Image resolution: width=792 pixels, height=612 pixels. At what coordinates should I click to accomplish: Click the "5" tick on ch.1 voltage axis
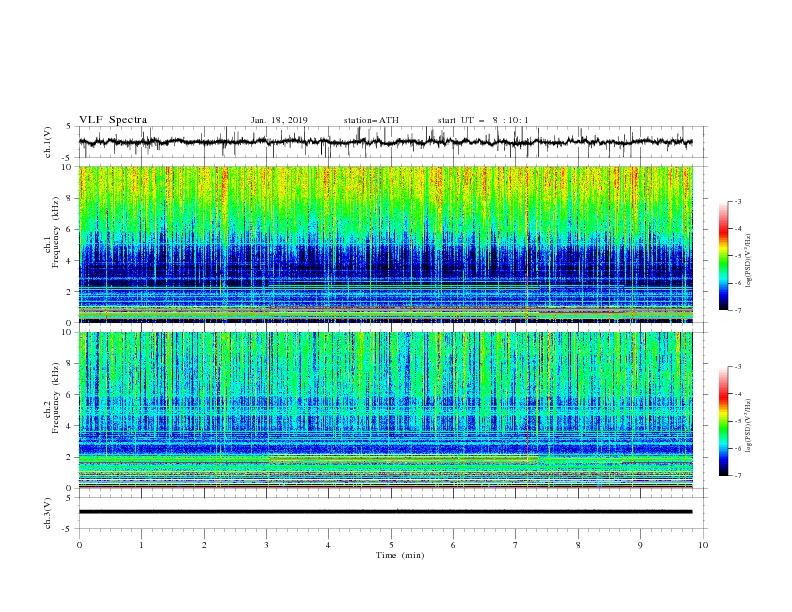point(70,127)
